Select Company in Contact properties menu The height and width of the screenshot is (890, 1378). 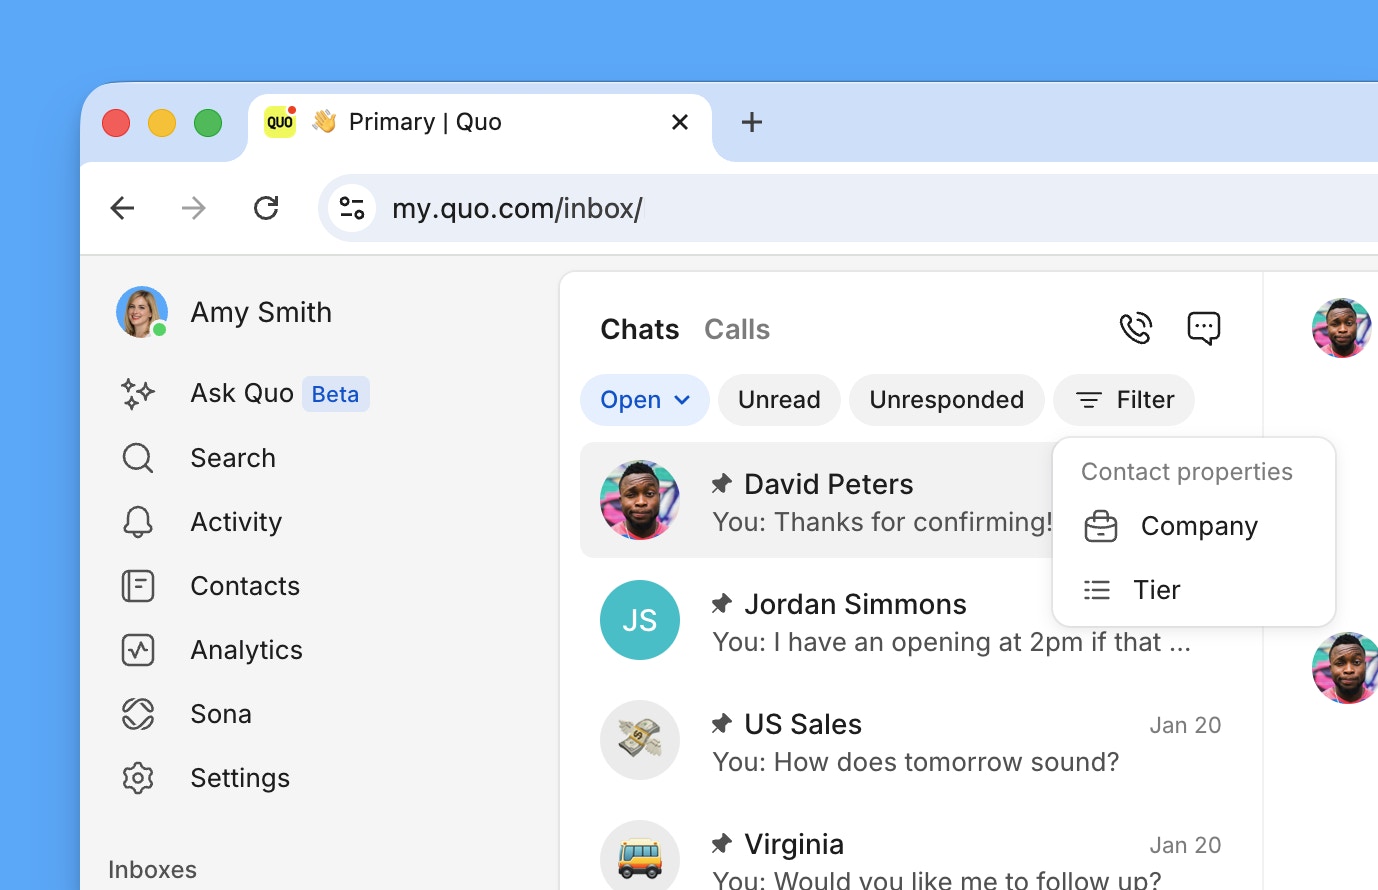pos(1194,526)
